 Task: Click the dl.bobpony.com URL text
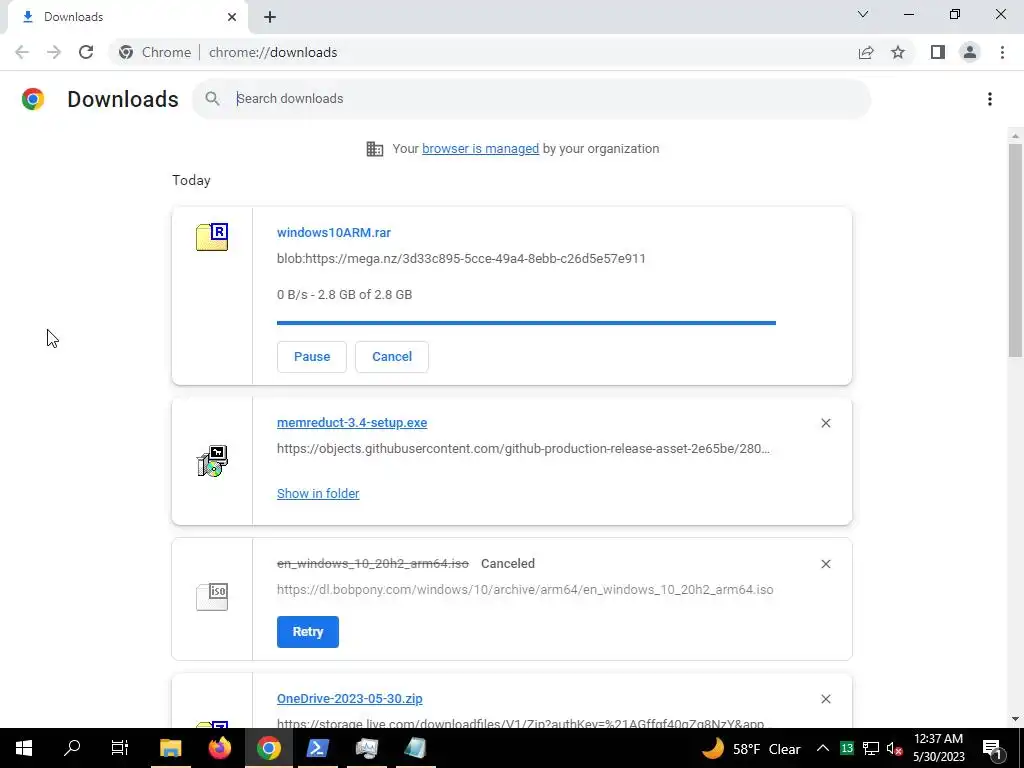pyautogui.click(x=525, y=590)
